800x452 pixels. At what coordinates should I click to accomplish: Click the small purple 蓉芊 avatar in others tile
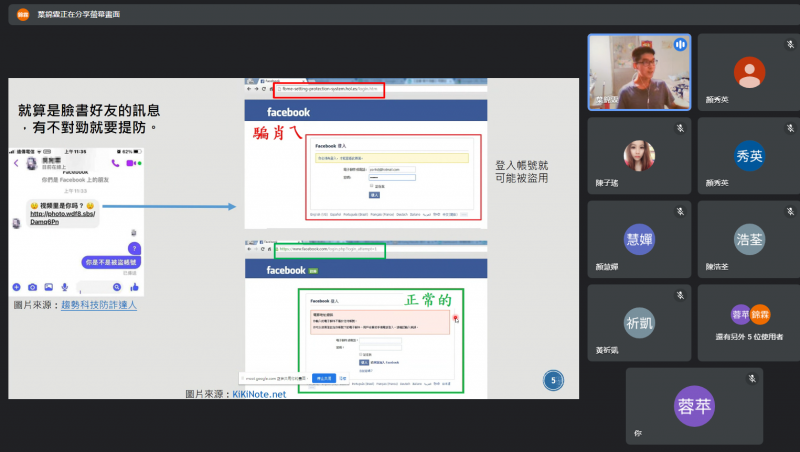pyautogui.click(x=740, y=315)
